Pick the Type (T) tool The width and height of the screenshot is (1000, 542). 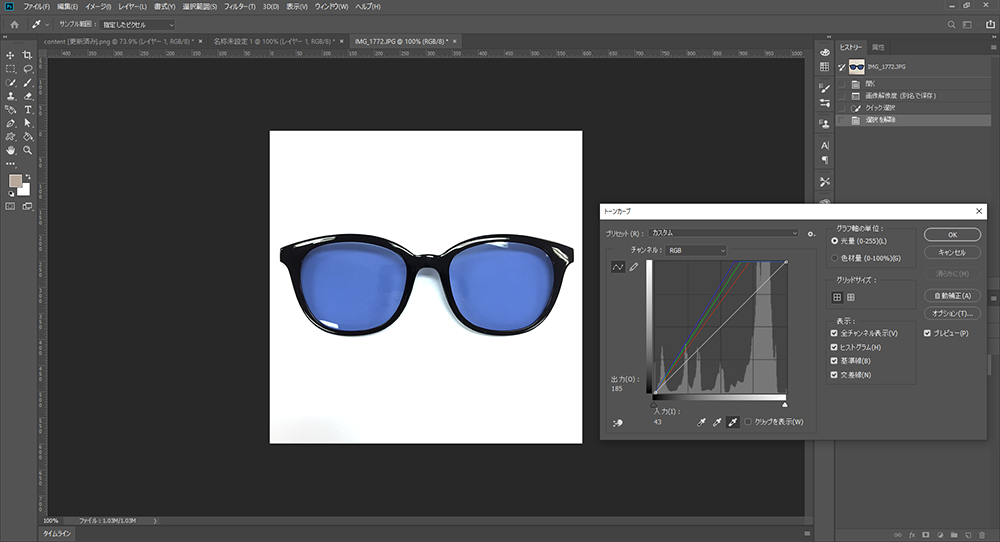click(x=28, y=109)
